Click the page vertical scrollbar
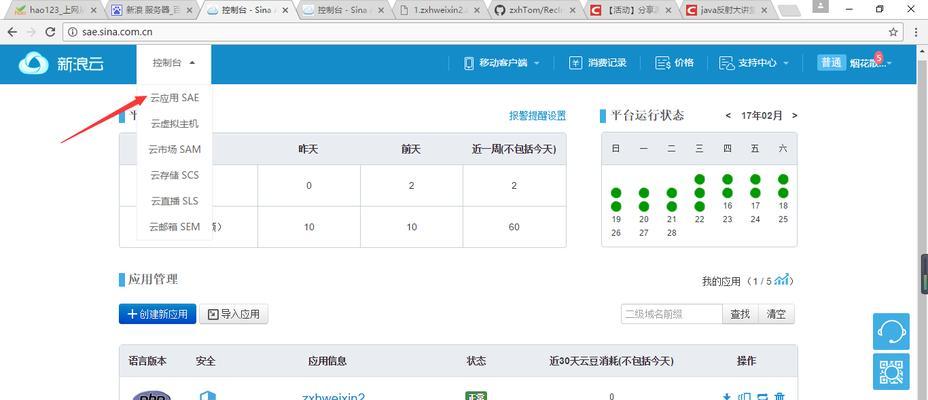The height and width of the screenshot is (400, 928). click(923, 222)
